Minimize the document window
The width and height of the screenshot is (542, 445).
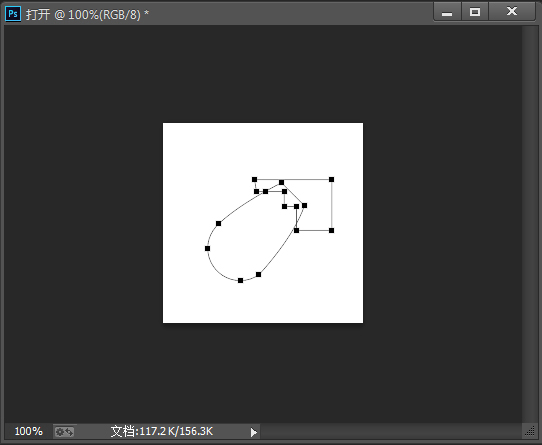[447, 12]
